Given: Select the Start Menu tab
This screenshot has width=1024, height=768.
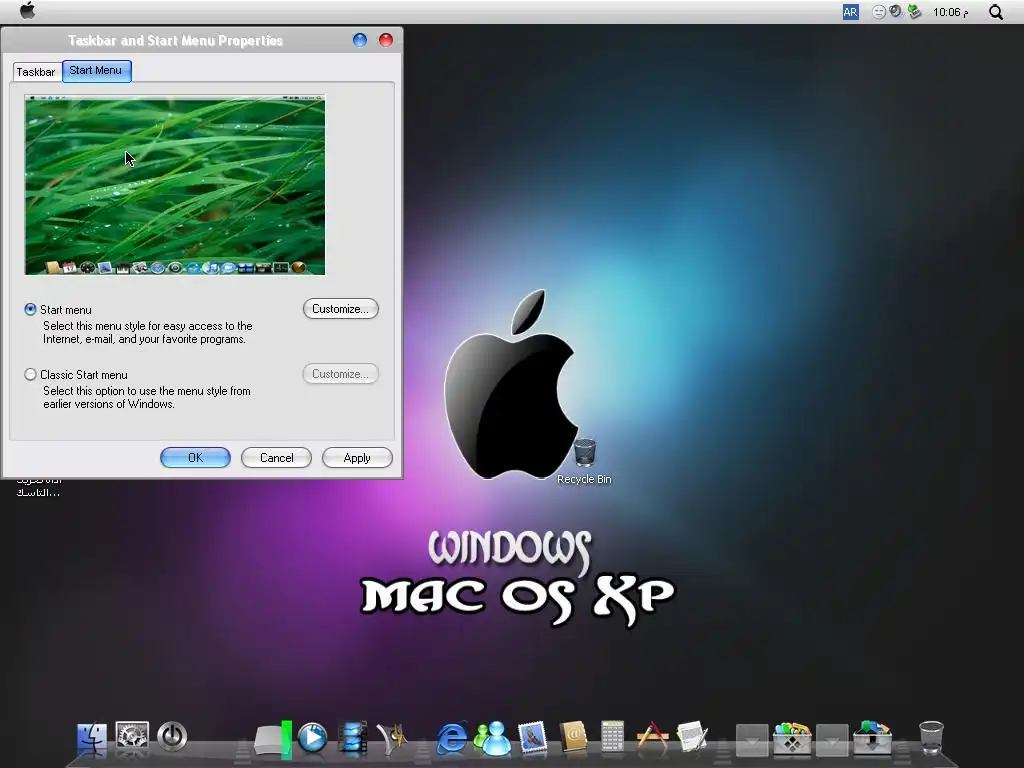Looking at the screenshot, I should 96,71.
